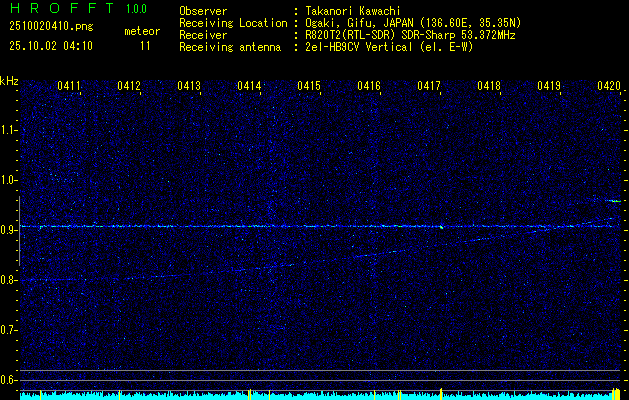629x400 pixels.
Task: Click the 0411 time label
Action: pyautogui.click(x=69, y=86)
